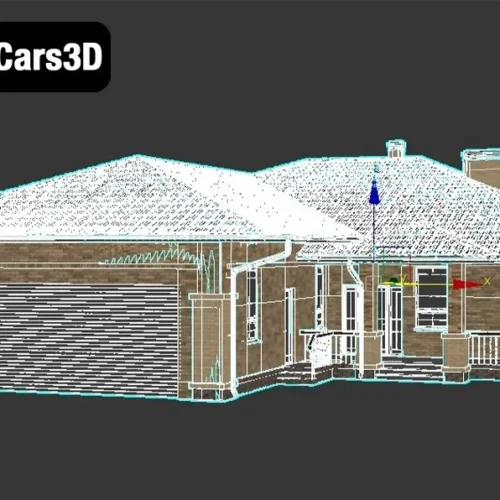Viewport: 500px width, 500px height.
Task: Click the blue Z-axis arrow of the transform gizmo
Action: pyautogui.click(x=375, y=192)
